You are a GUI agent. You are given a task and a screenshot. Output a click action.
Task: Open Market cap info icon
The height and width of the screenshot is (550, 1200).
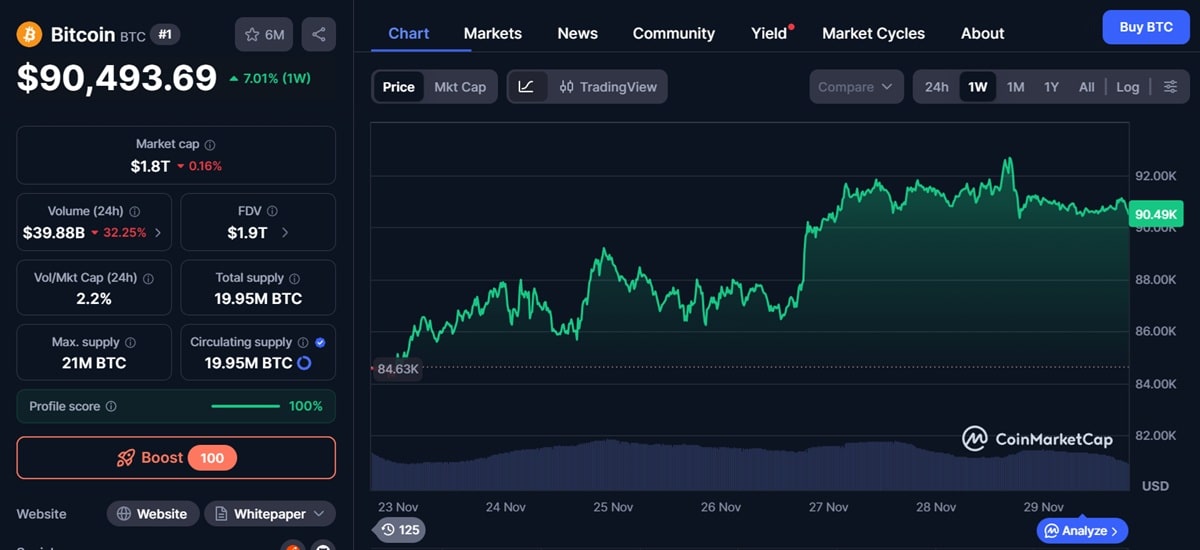coord(210,145)
